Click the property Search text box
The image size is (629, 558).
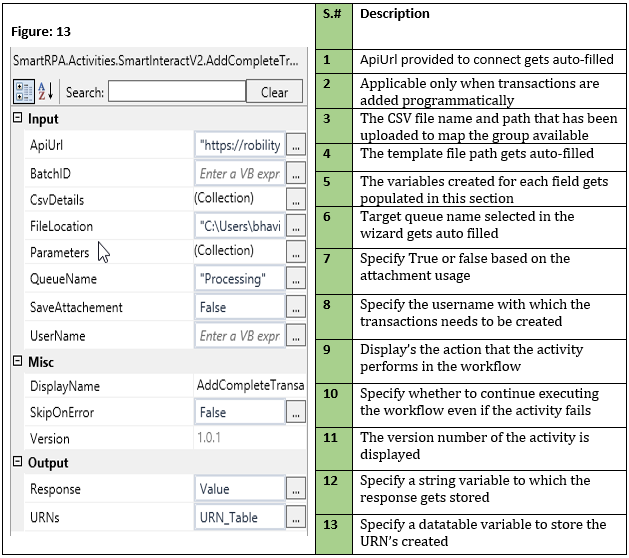[176, 92]
